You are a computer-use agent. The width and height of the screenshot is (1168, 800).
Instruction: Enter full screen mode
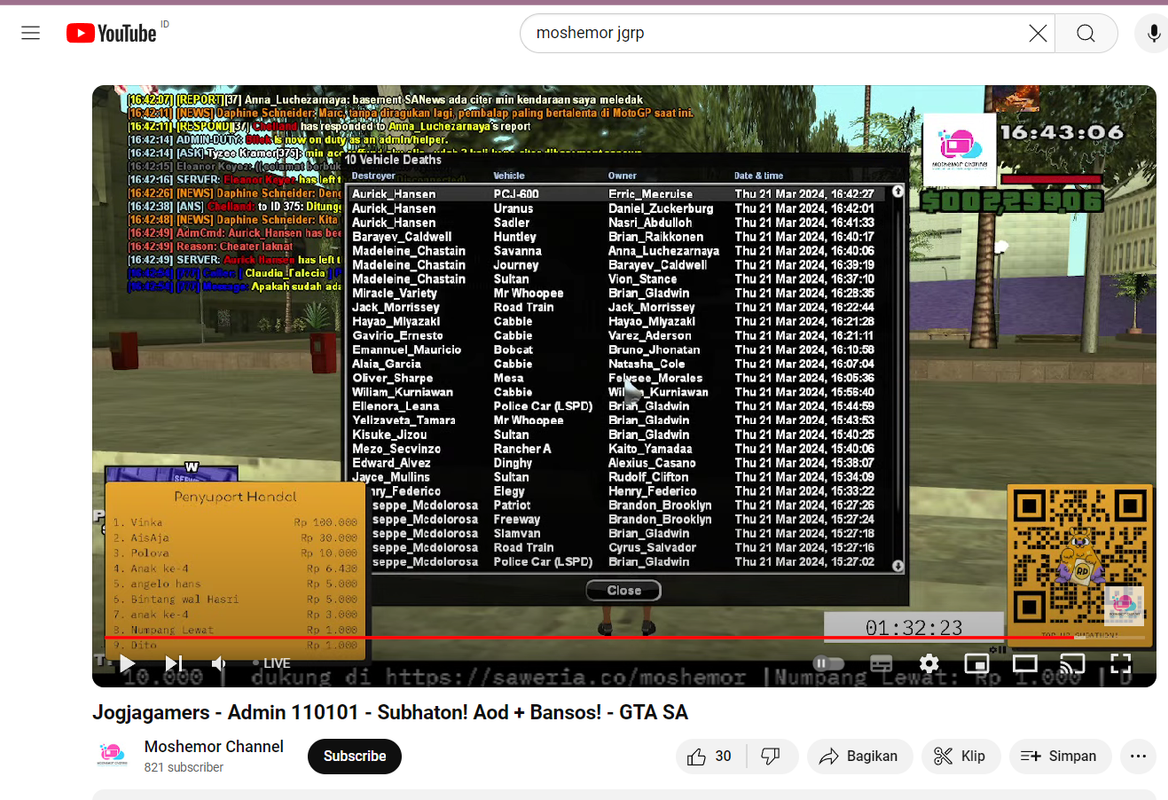(1120, 663)
